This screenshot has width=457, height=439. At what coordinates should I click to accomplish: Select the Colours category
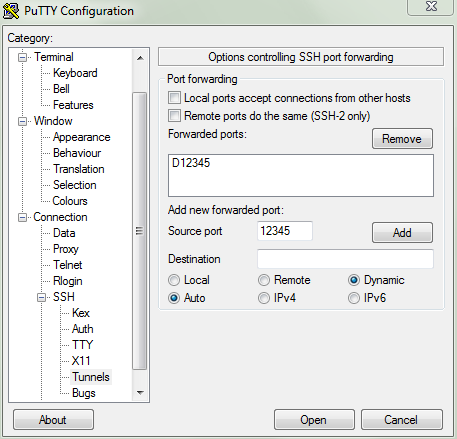point(70,201)
